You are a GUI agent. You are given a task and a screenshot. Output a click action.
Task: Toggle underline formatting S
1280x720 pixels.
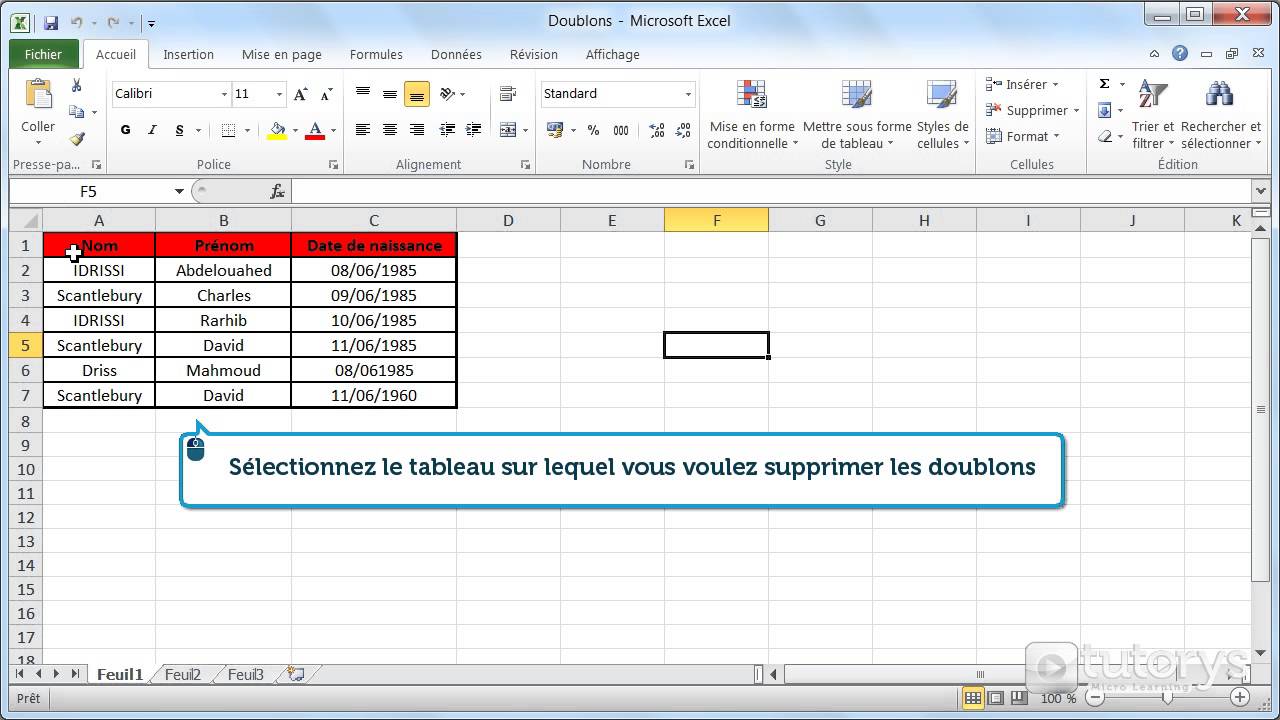pyautogui.click(x=179, y=130)
